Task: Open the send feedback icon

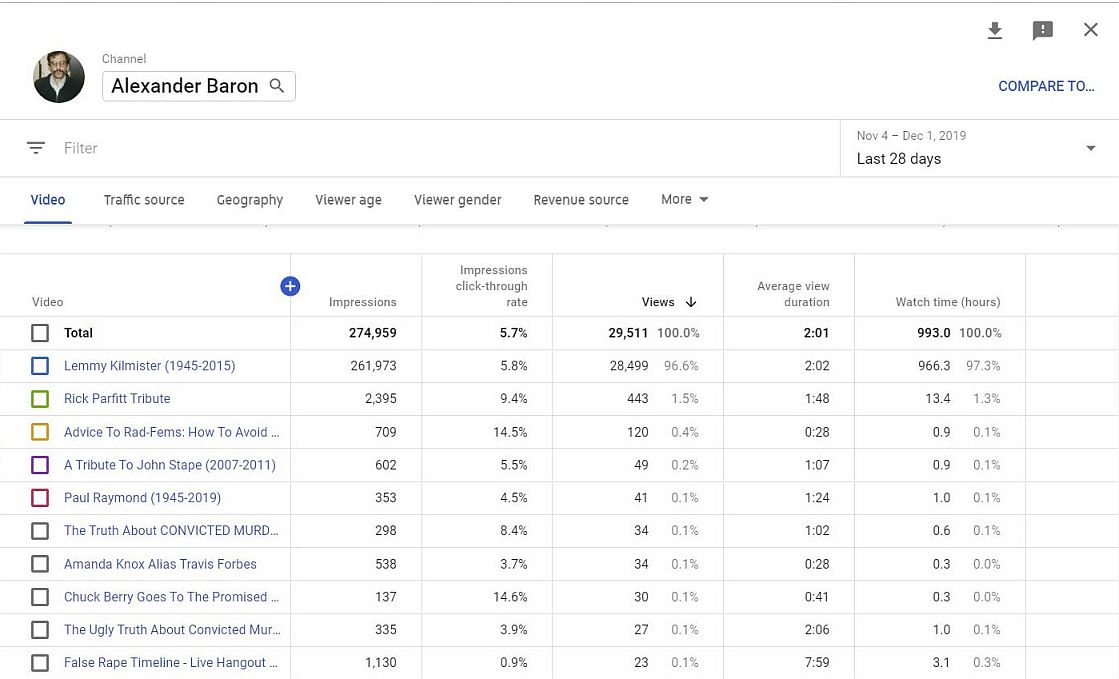Action: [1042, 31]
